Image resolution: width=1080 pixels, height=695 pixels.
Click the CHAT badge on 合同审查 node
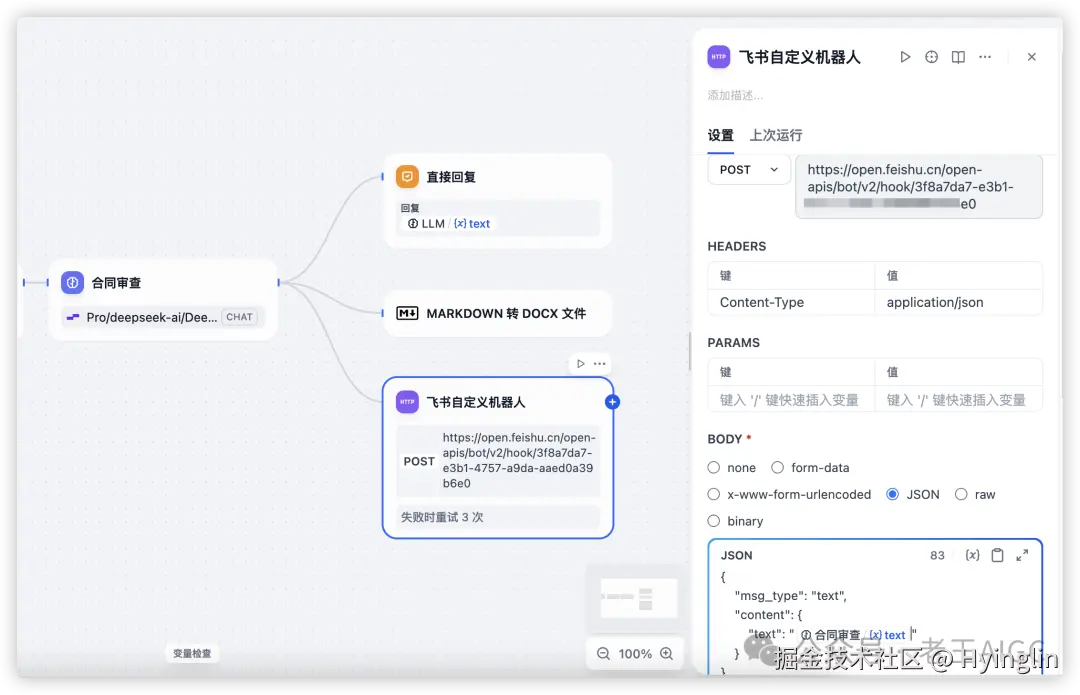pos(239,318)
